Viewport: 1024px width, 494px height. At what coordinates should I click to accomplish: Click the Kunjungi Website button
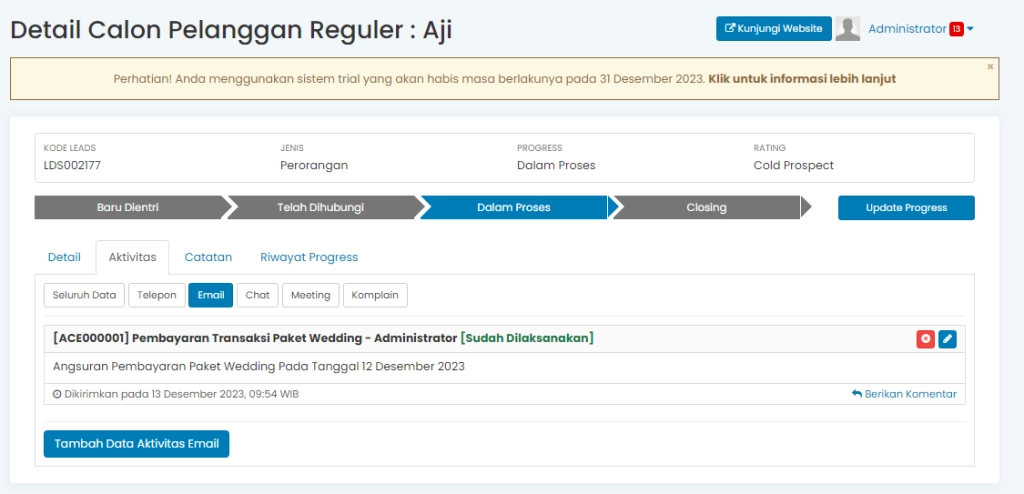pyautogui.click(x=773, y=29)
